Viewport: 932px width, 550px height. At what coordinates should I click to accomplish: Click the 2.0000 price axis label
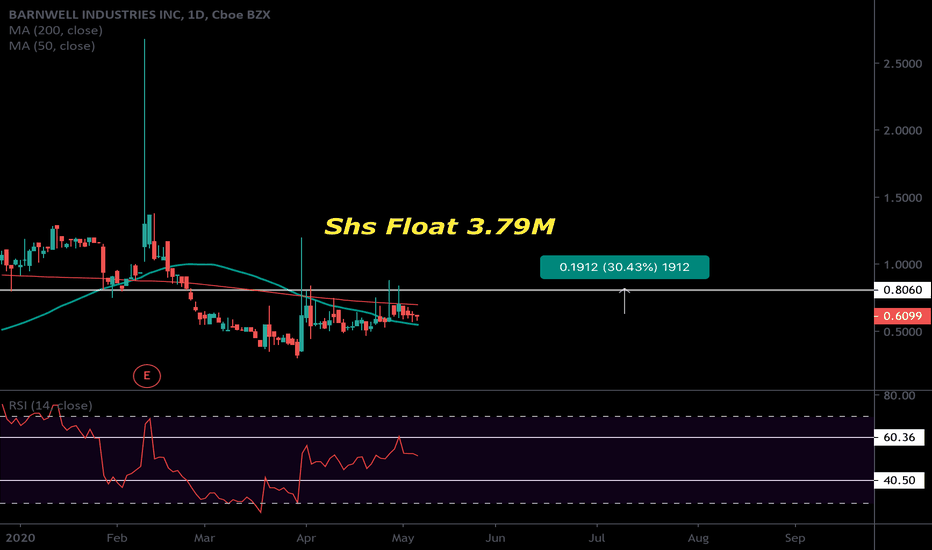(x=903, y=131)
